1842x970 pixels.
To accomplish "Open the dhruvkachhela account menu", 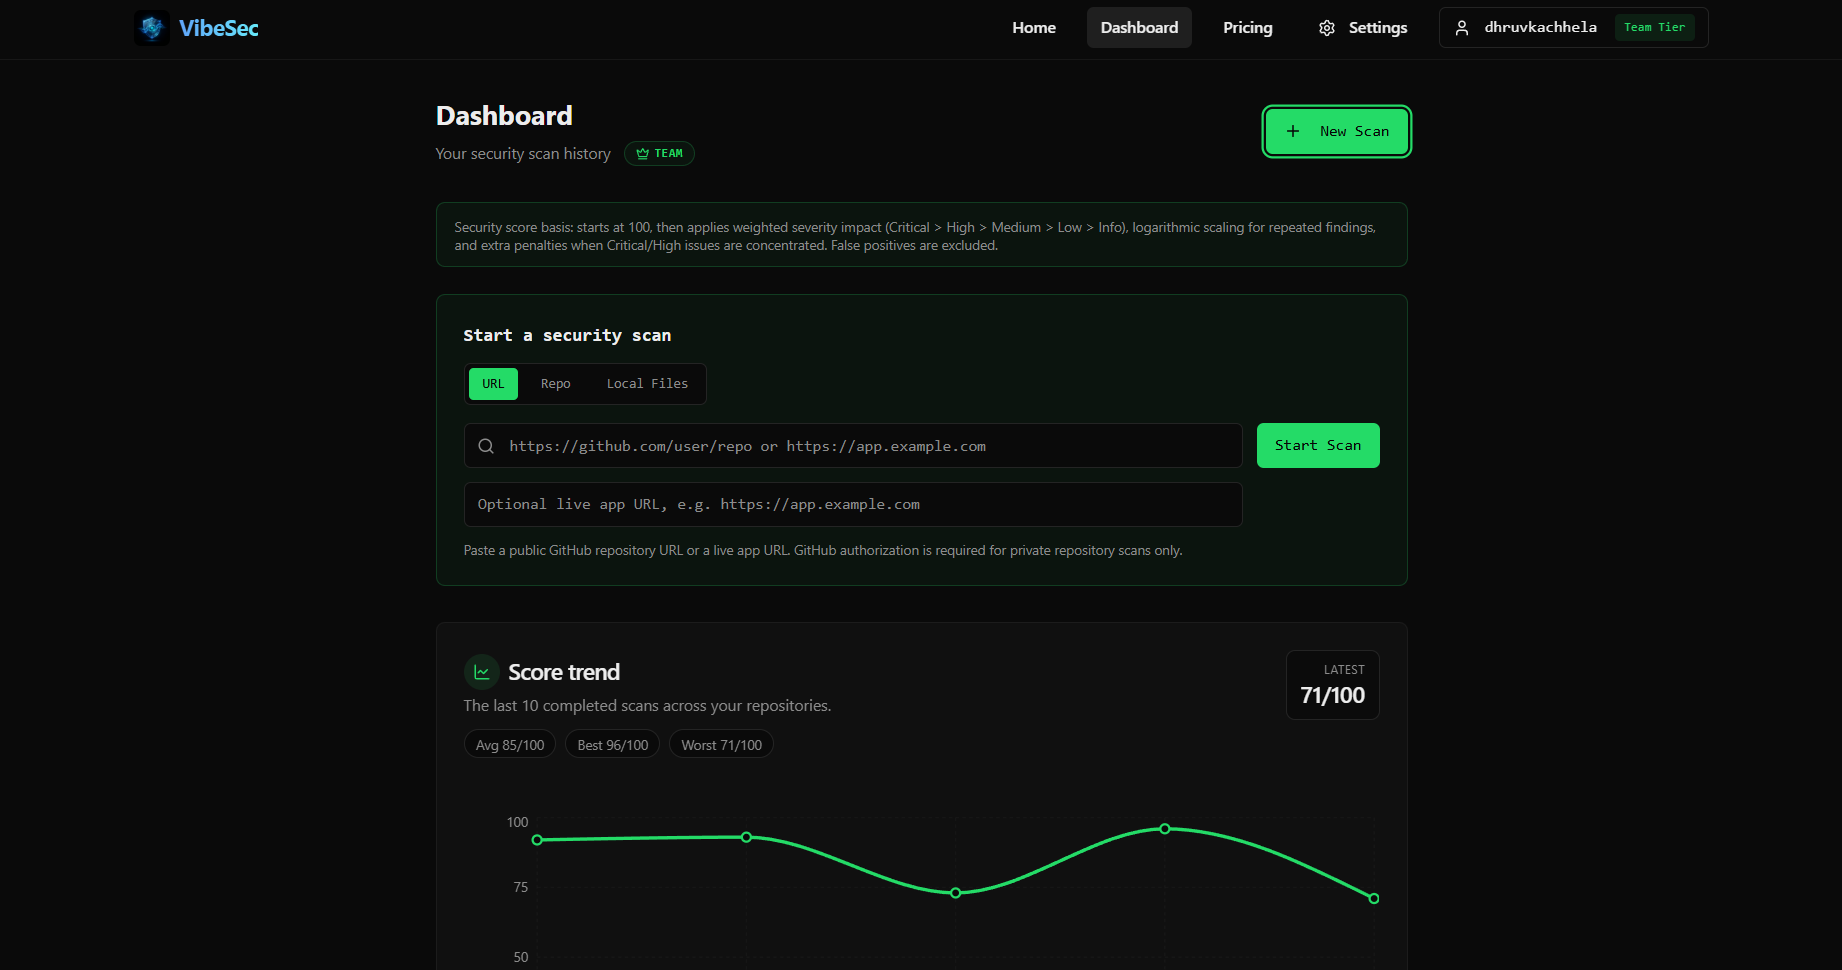I will pyautogui.click(x=1573, y=28).
